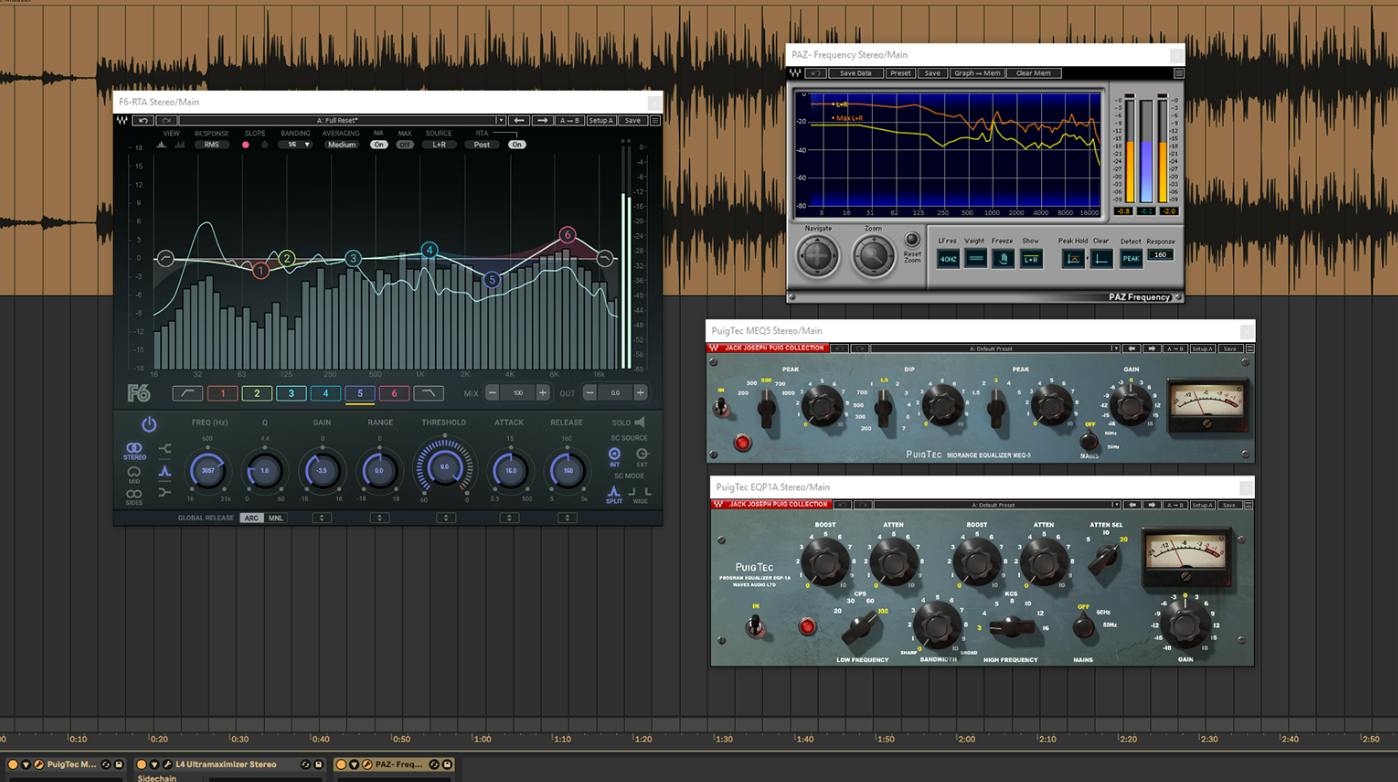Toggle the MAX Off switch in F6
Screen dimensions: 1398x782
[405, 144]
